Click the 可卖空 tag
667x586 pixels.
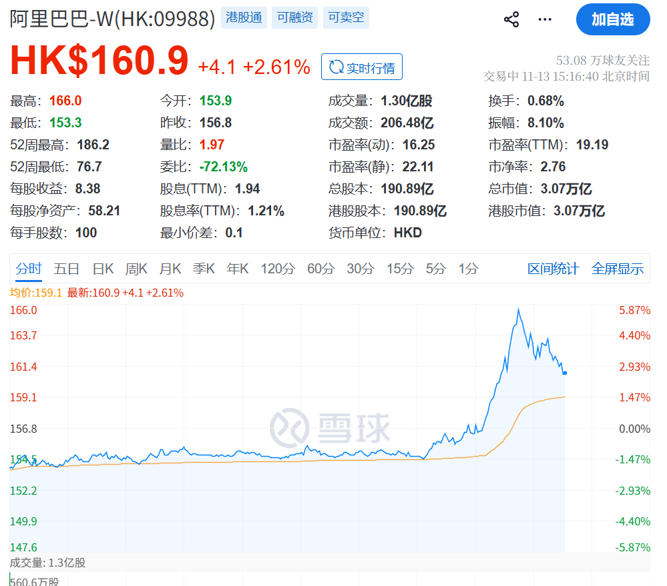coord(347,19)
